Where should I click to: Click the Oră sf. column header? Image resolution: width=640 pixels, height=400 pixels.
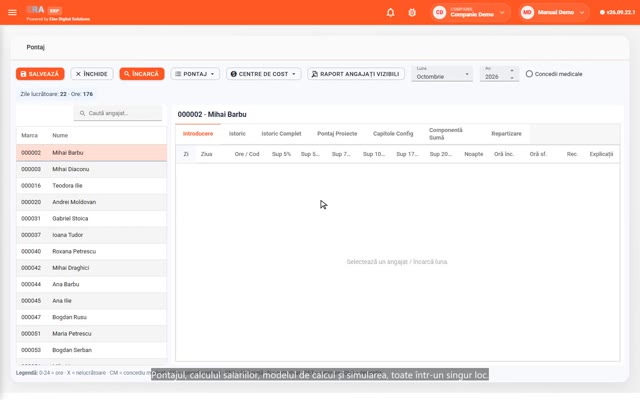pyautogui.click(x=538, y=154)
